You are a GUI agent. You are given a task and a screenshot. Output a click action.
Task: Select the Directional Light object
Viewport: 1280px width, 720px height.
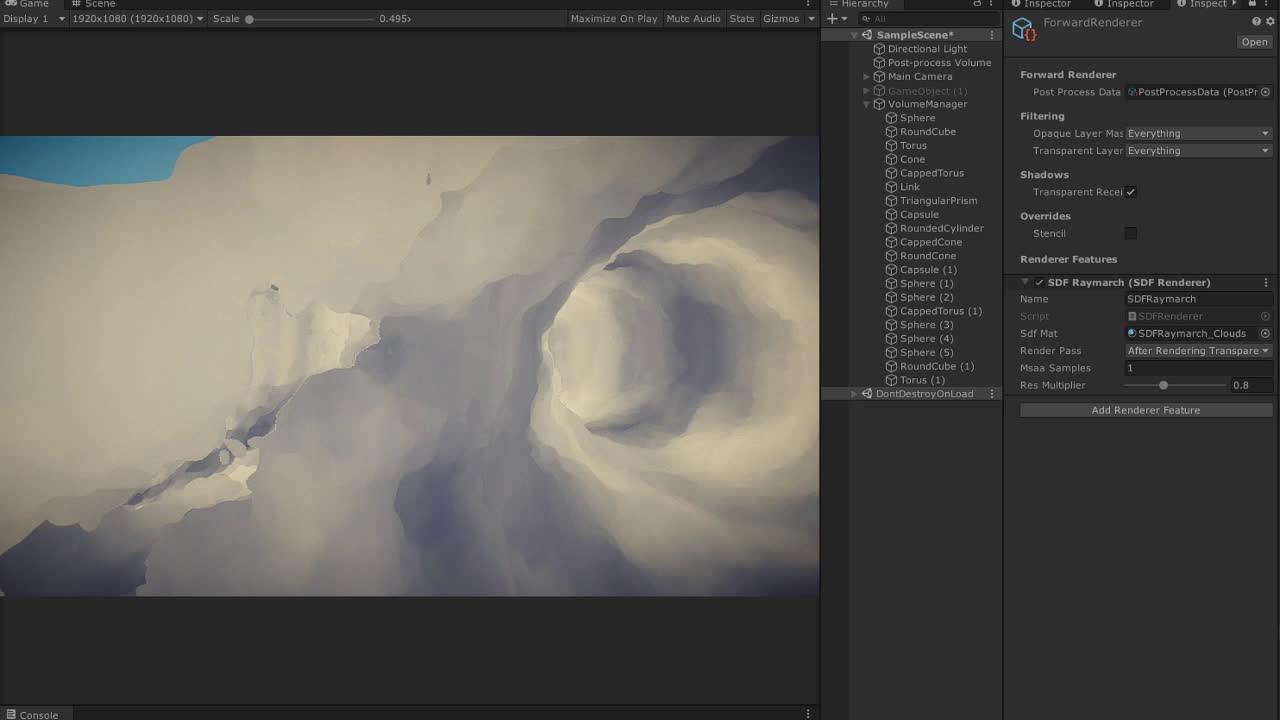(927, 49)
